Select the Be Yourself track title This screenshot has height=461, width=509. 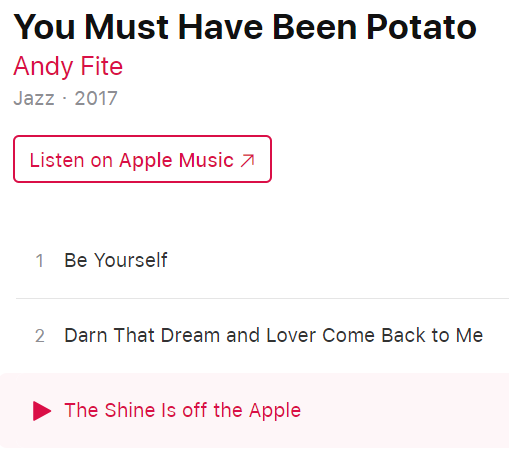coord(116,260)
